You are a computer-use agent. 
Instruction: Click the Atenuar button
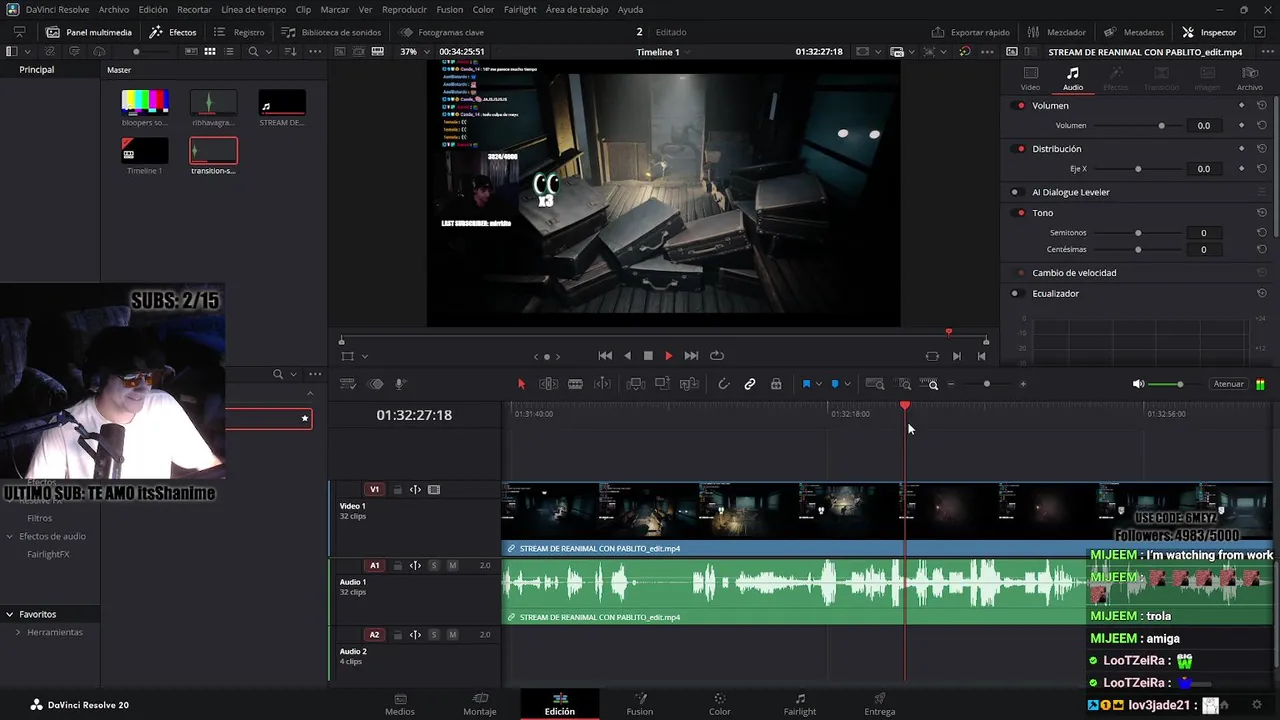click(x=1228, y=384)
